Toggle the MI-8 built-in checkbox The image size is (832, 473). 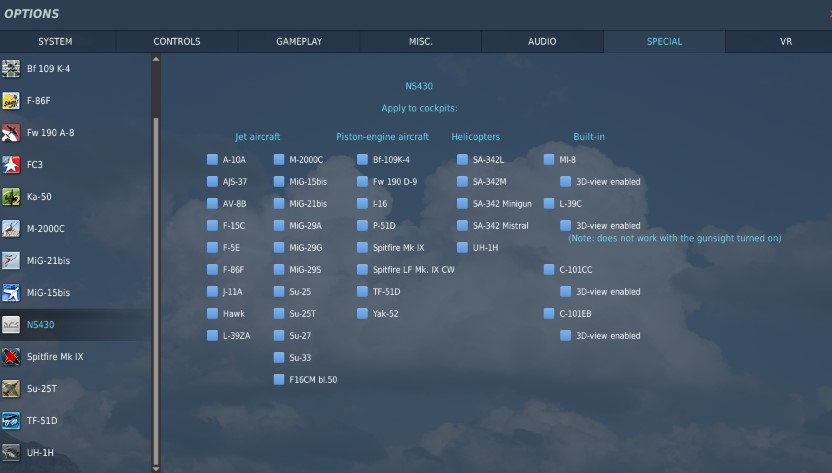[x=549, y=159]
